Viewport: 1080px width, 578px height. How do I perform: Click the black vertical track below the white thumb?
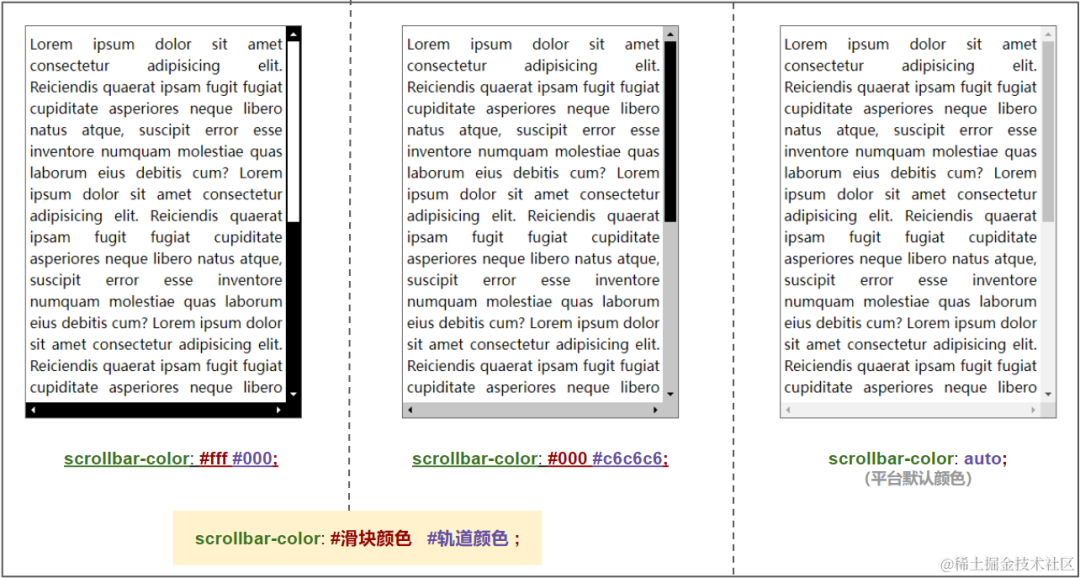(293, 305)
